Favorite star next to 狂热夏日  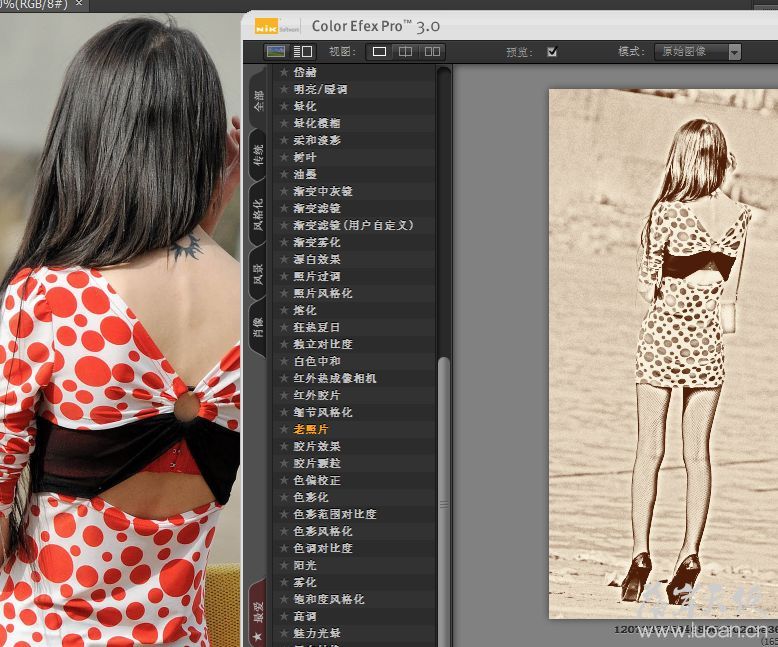coord(284,326)
